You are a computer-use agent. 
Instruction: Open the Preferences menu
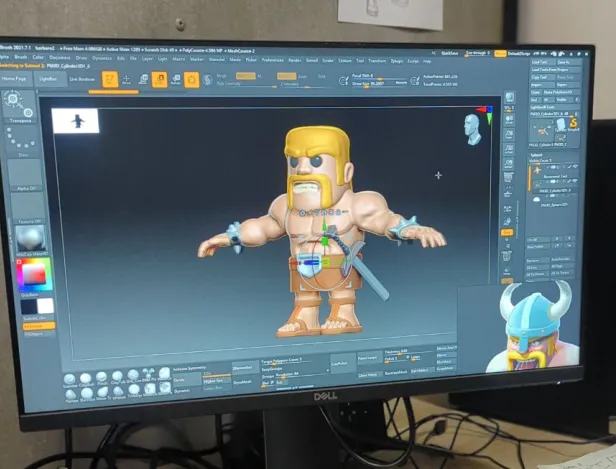(272, 60)
